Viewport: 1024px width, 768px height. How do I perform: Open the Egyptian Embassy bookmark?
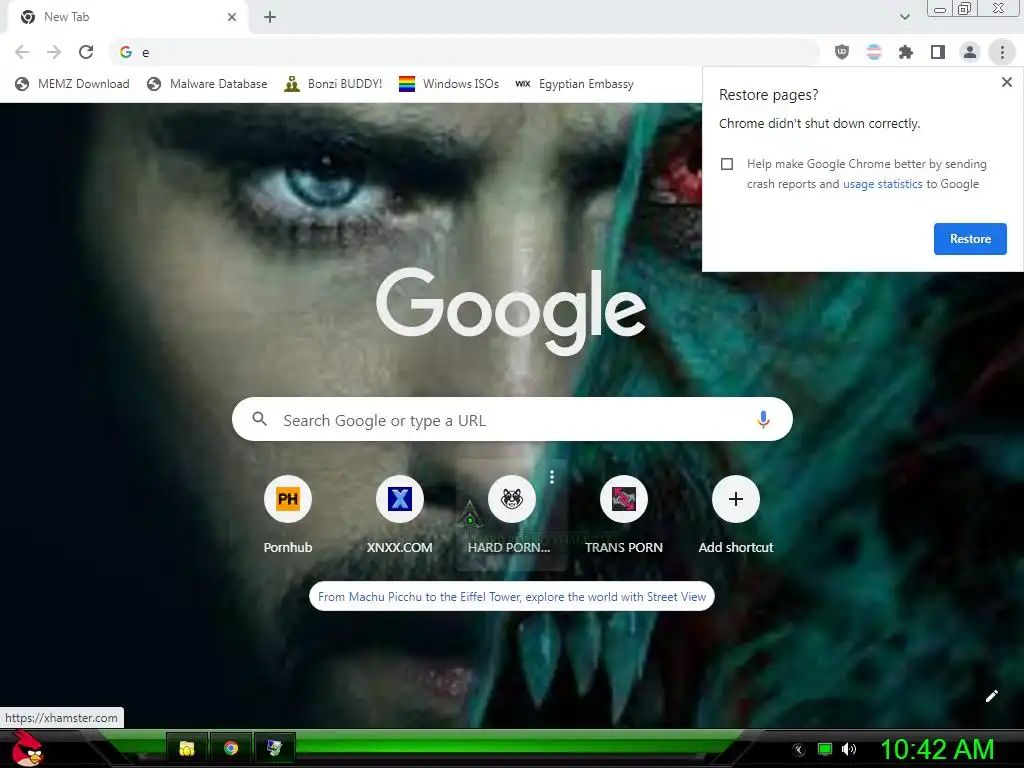point(575,84)
